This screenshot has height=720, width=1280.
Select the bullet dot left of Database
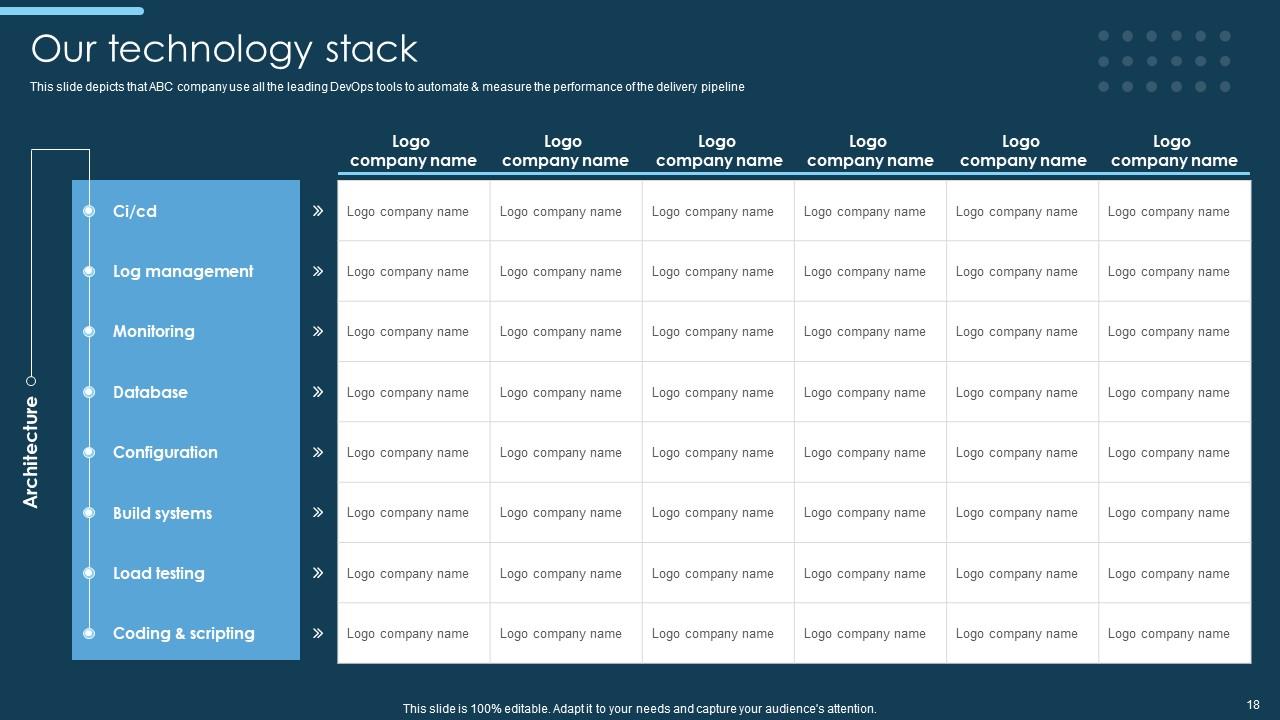point(89,392)
